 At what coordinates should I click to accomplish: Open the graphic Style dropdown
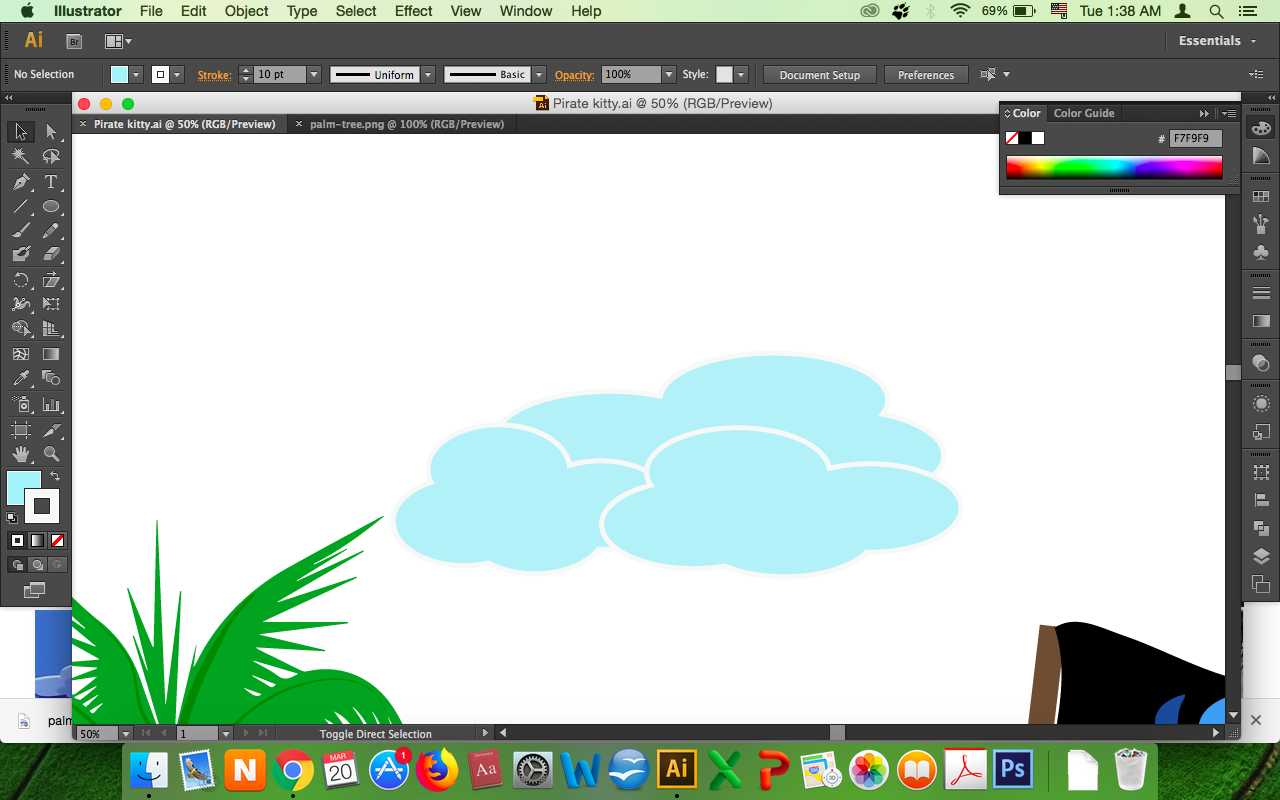point(740,75)
